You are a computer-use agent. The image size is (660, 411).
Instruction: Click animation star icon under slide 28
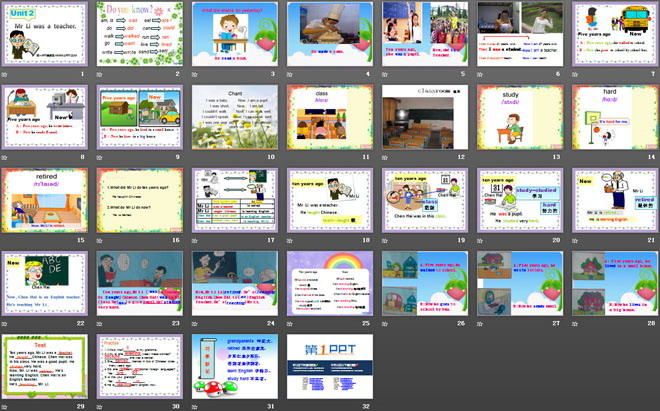(575, 324)
